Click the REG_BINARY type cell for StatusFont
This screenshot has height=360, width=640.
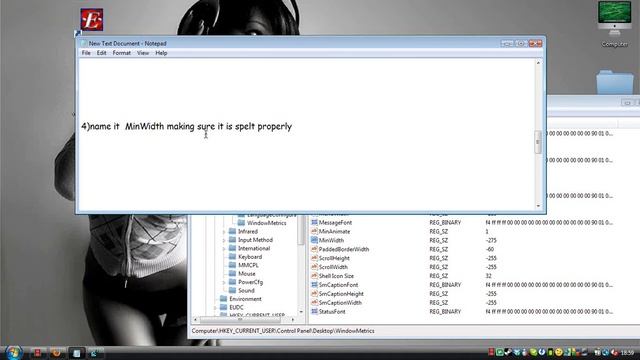[x=445, y=311]
